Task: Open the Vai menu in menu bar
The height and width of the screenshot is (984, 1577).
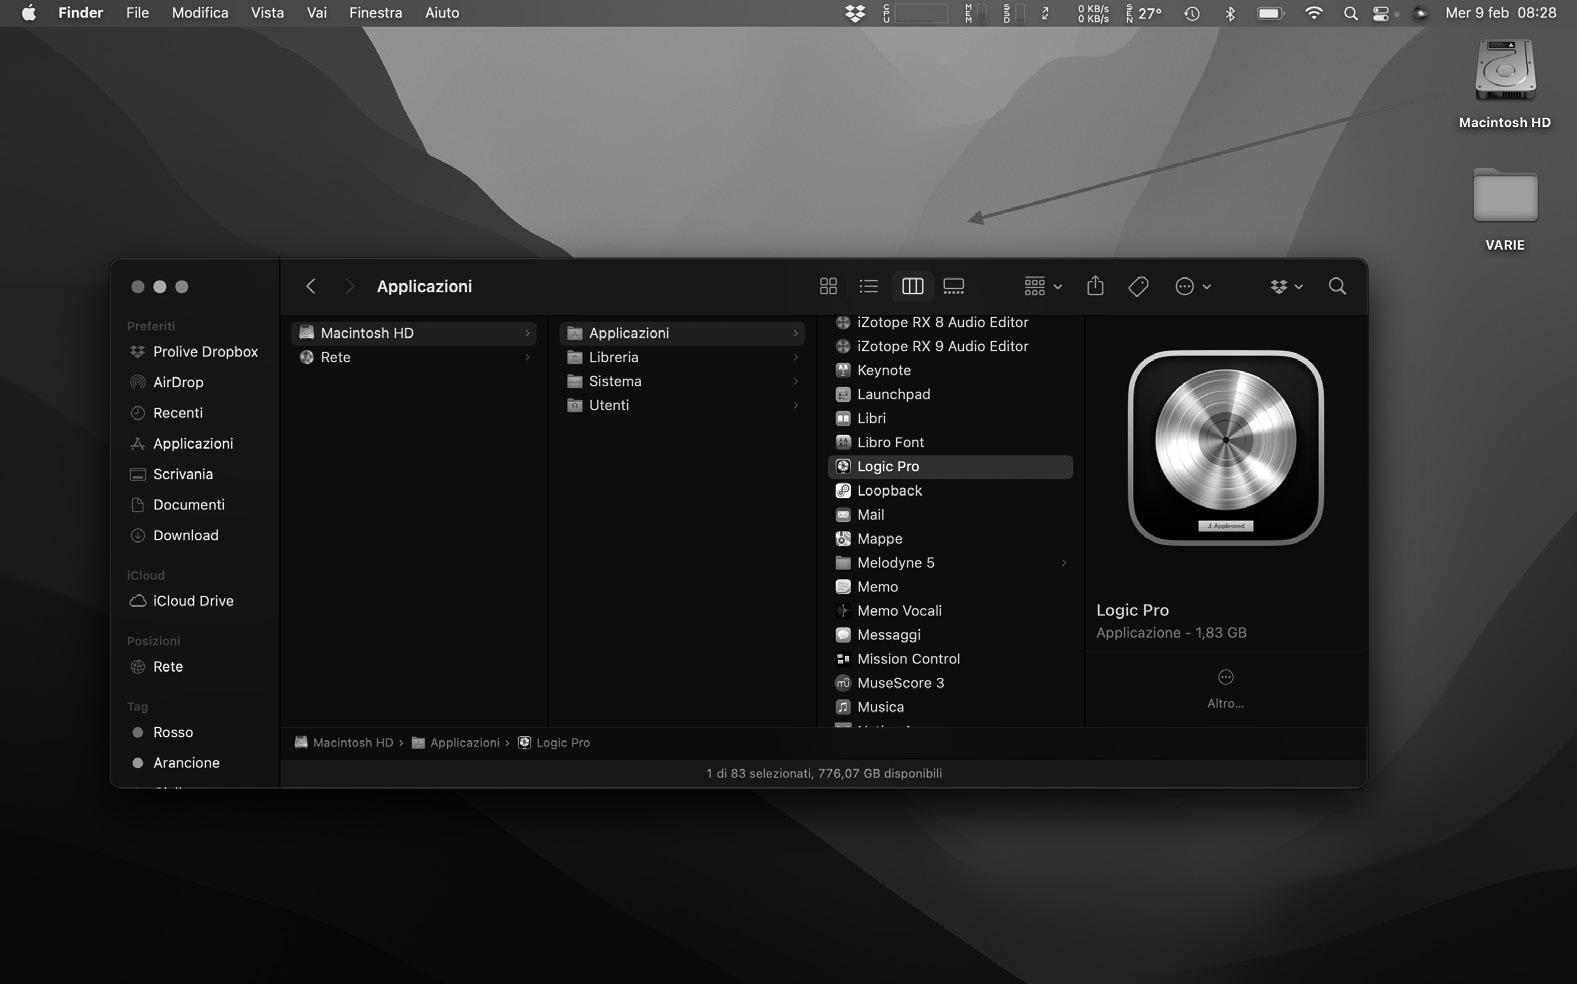Action: tap(317, 13)
